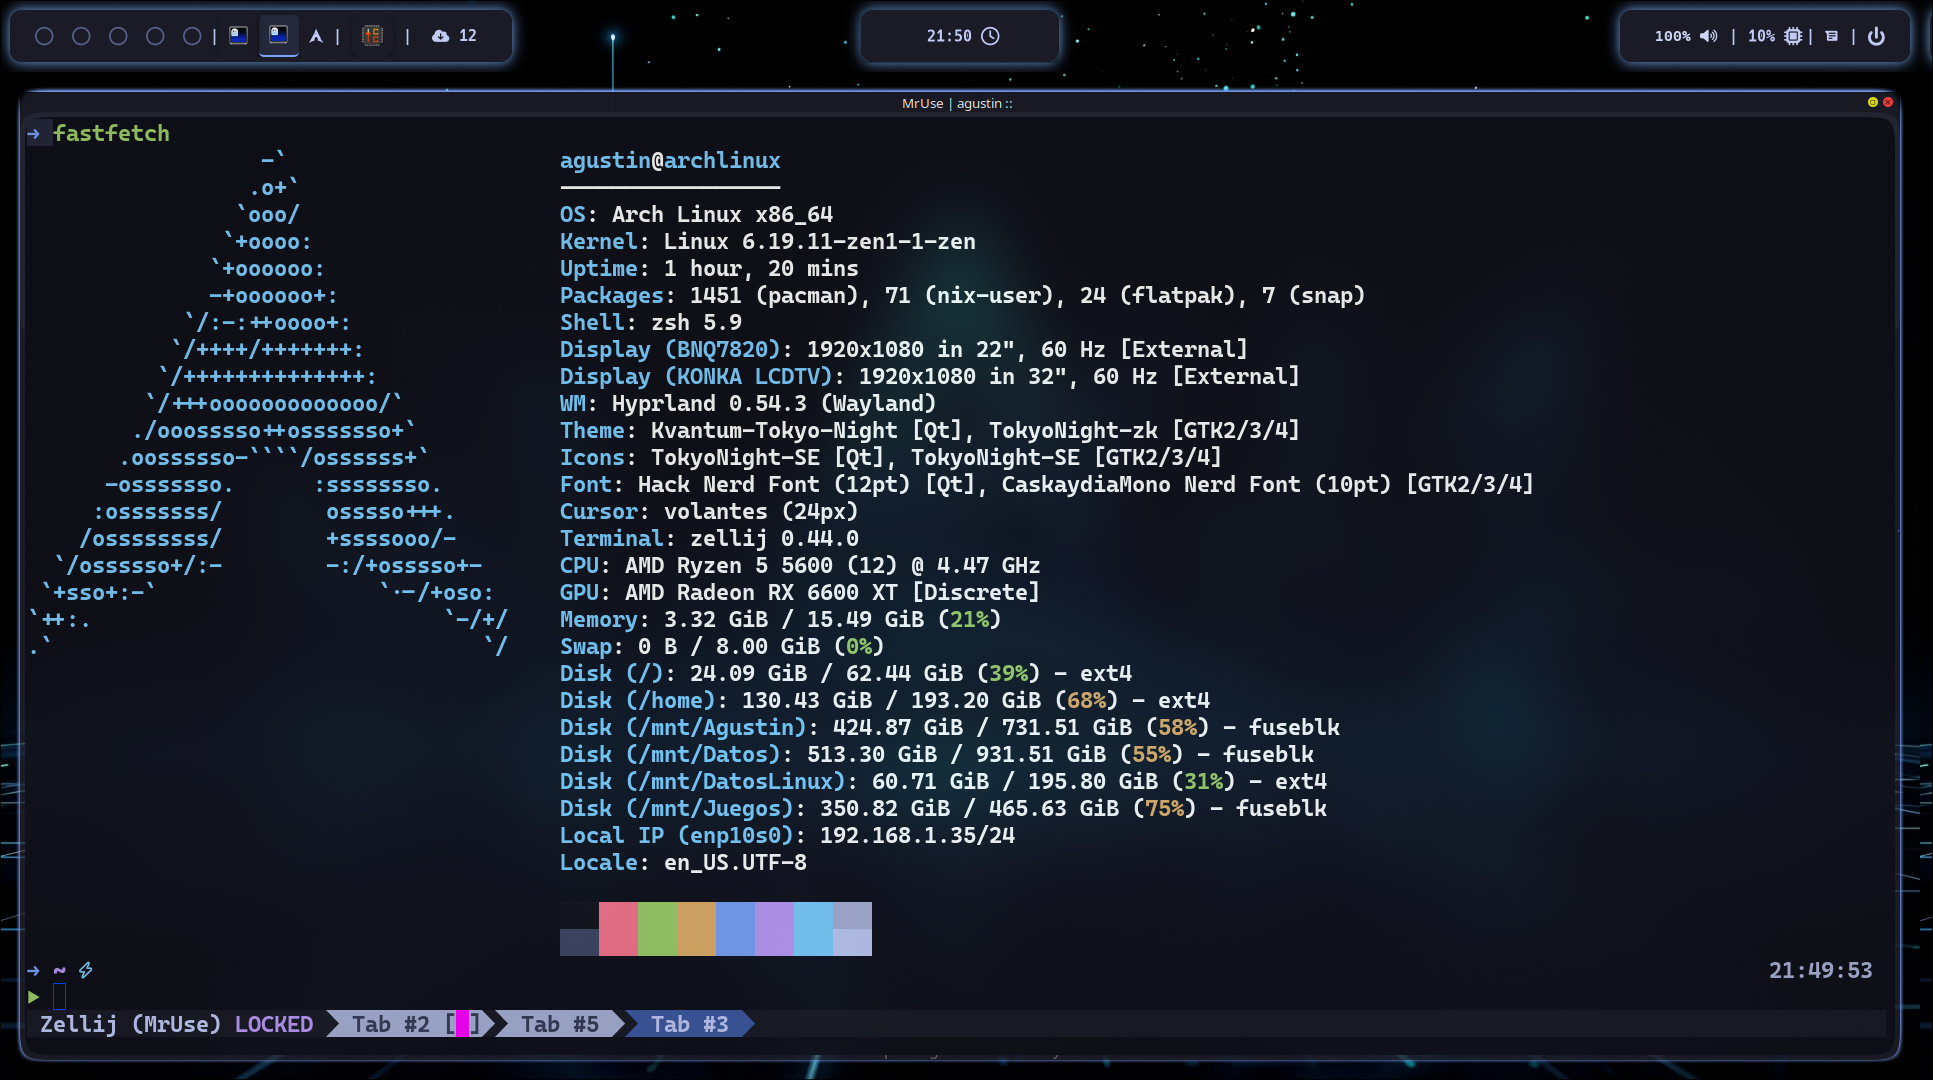Viewport: 1933px width, 1080px height.
Task: Select the first workspace circle
Action: point(44,34)
